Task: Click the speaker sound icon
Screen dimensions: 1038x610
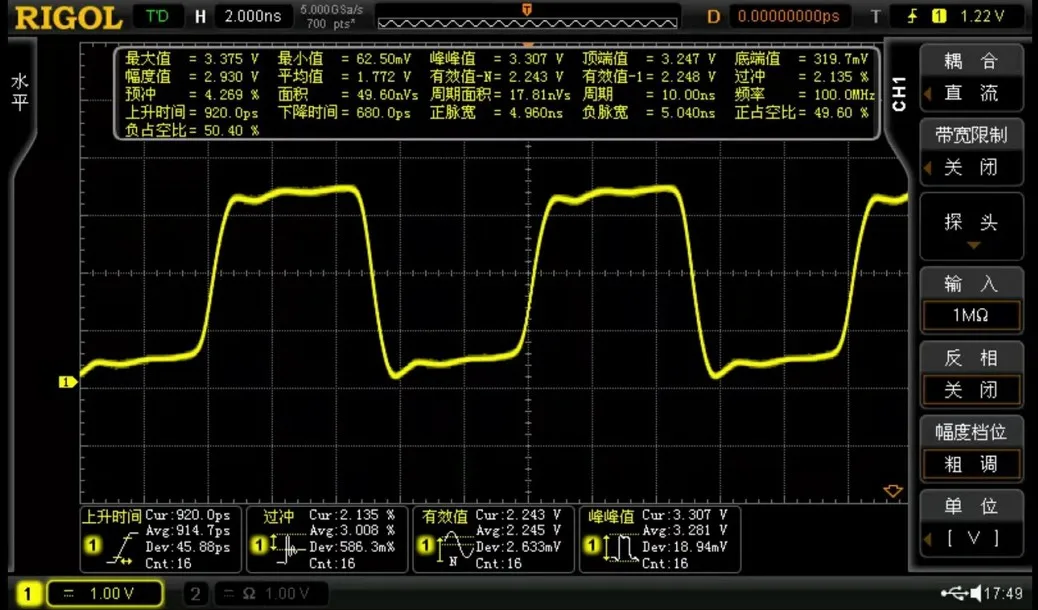Action: point(975,593)
